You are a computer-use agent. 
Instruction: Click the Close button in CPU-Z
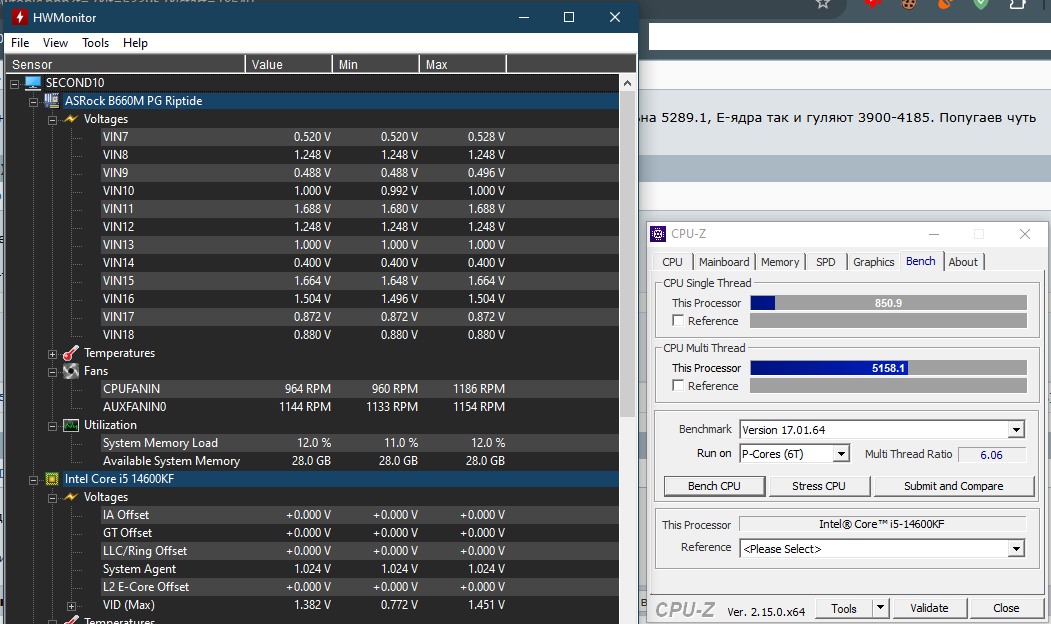coord(1005,608)
